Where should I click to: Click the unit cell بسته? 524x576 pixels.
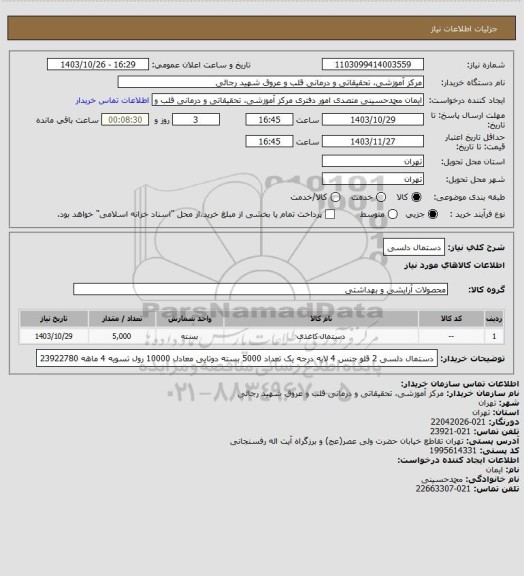click(190, 336)
